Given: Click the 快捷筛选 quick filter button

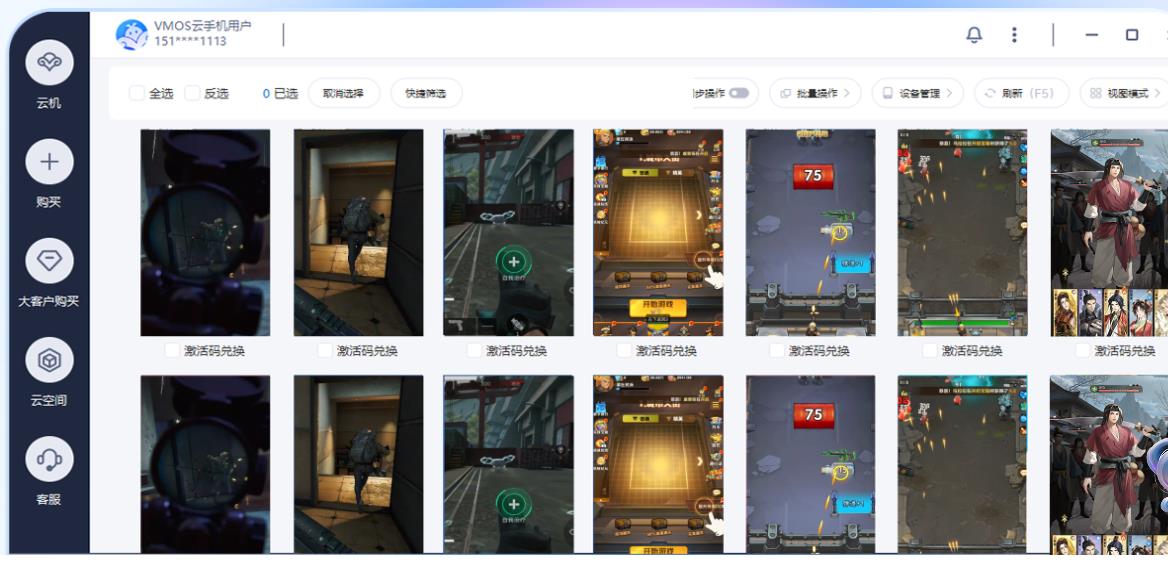Looking at the screenshot, I should [x=426, y=94].
